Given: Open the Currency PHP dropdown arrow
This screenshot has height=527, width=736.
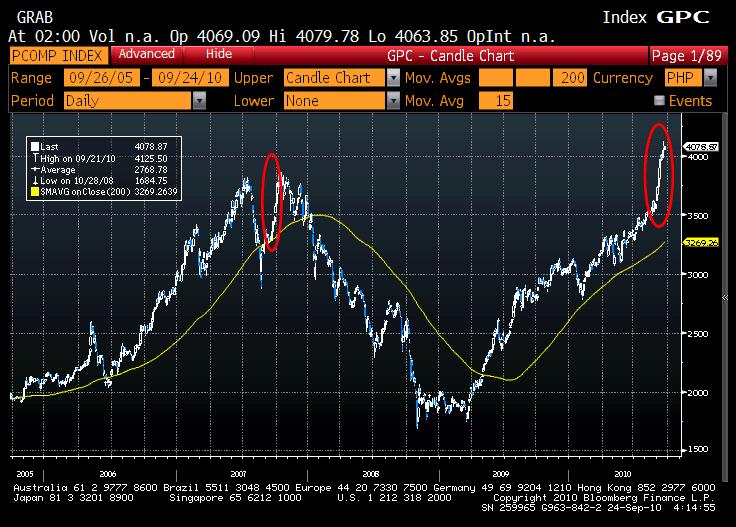Looking at the screenshot, I should [x=711, y=78].
